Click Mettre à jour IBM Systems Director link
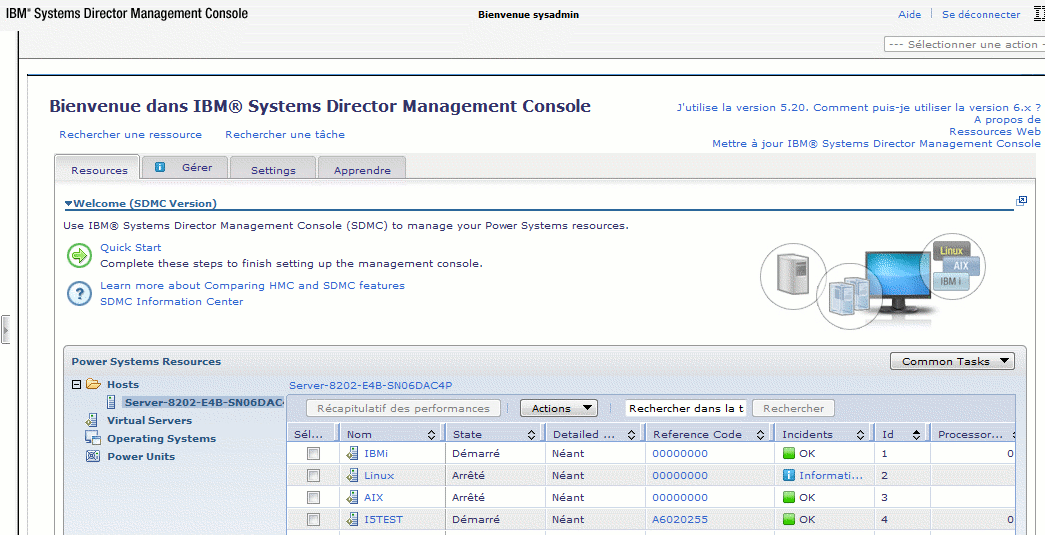This screenshot has height=535, width=1045. point(876,144)
